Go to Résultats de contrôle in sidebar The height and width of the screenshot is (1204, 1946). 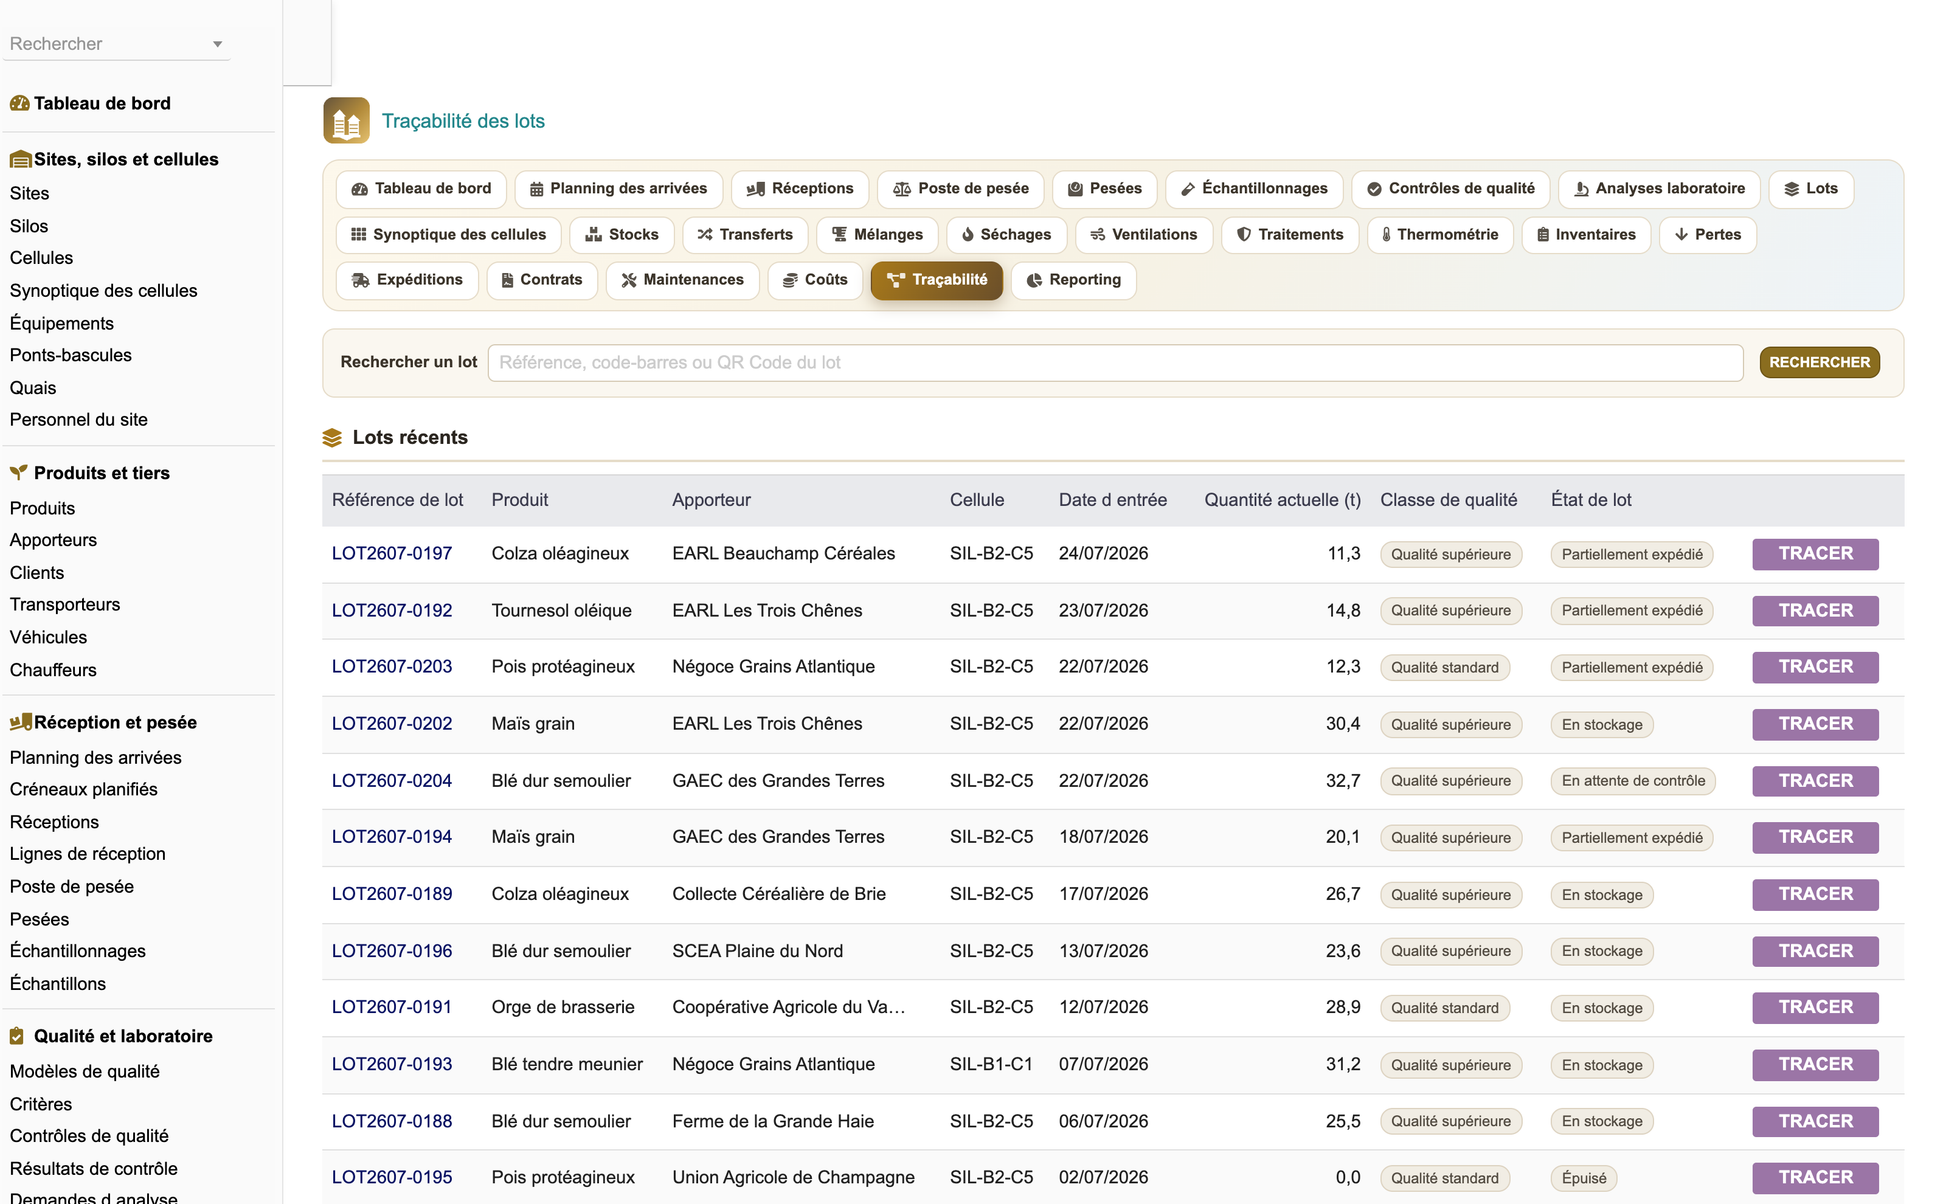tap(94, 1168)
